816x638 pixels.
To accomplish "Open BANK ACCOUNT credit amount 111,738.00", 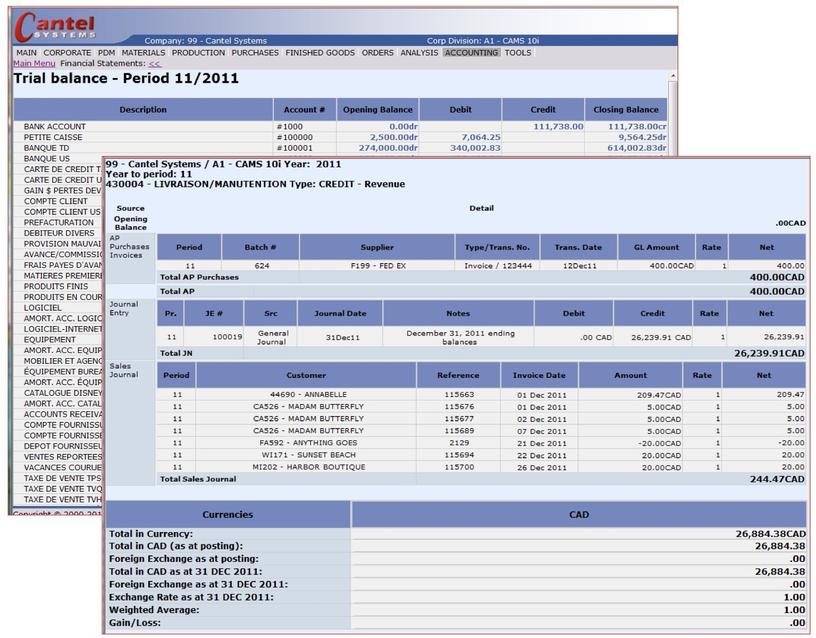I will [558, 126].
